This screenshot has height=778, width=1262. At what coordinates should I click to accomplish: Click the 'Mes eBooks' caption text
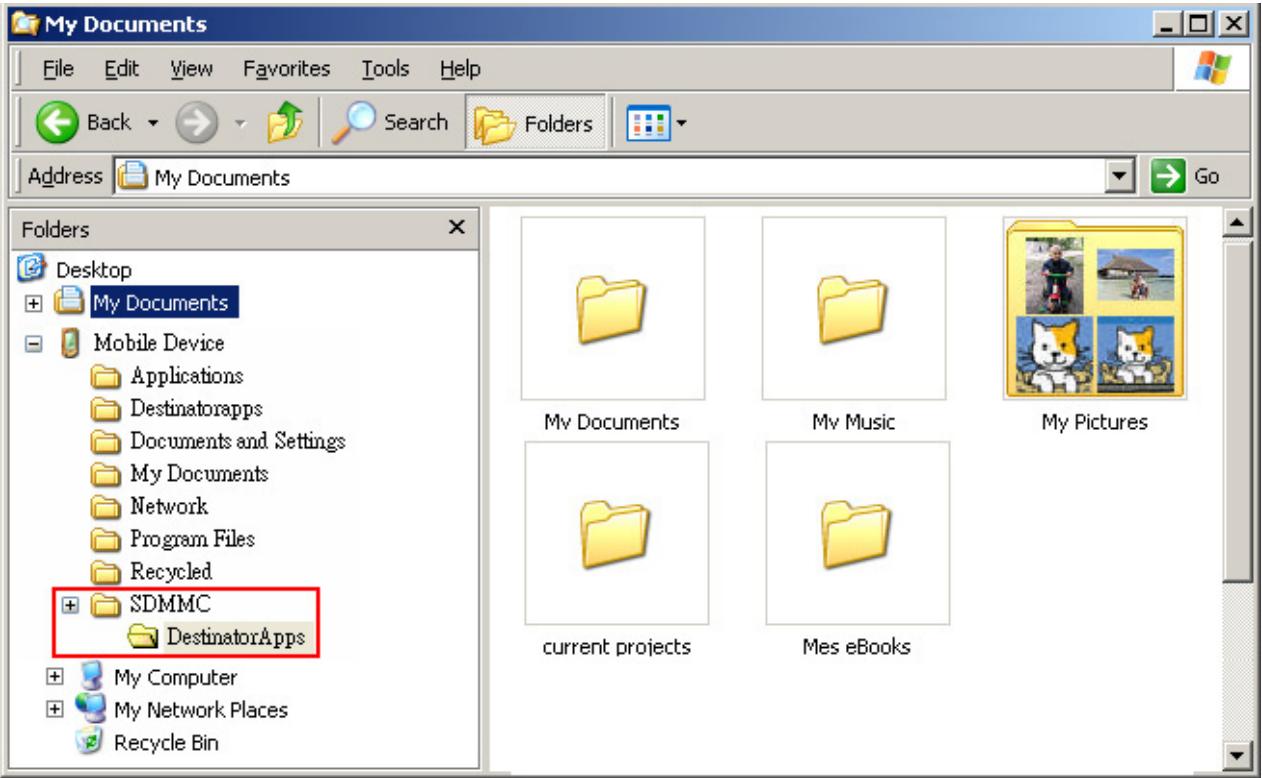click(856, 647)
